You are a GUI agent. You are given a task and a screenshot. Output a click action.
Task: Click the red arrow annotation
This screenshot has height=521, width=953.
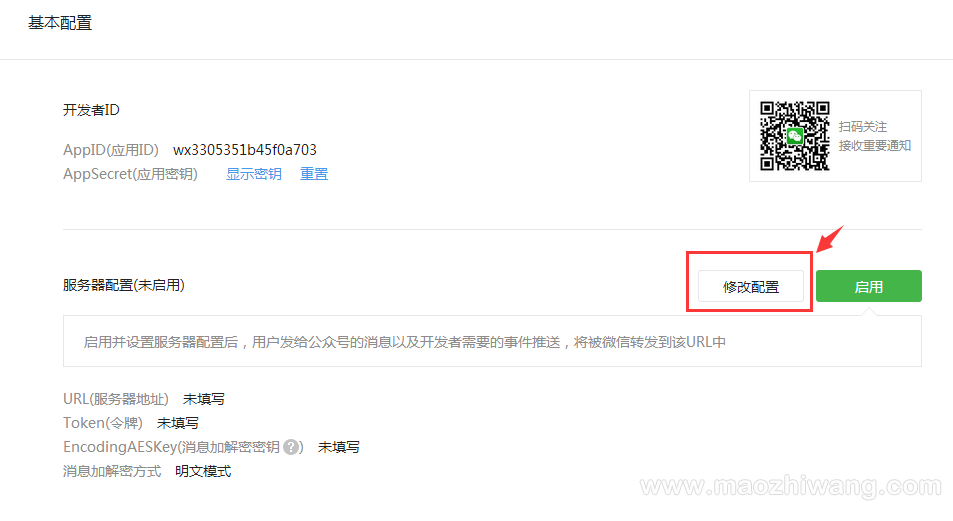[x=830, y=239]
